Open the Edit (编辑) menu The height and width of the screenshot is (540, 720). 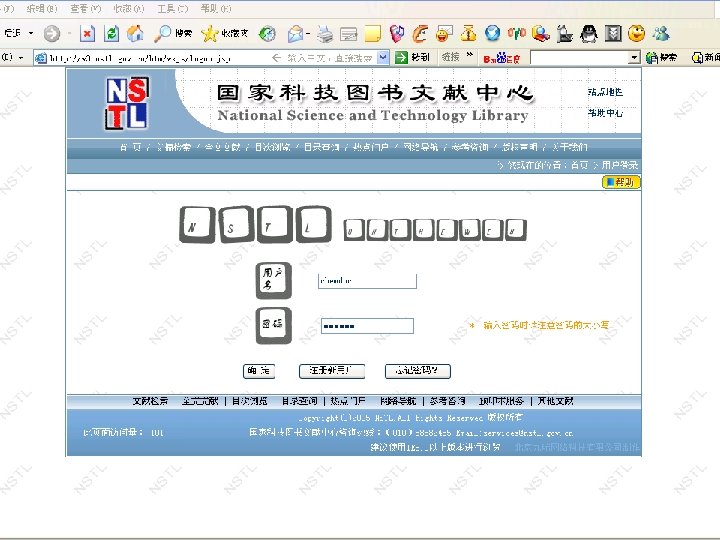42,9
